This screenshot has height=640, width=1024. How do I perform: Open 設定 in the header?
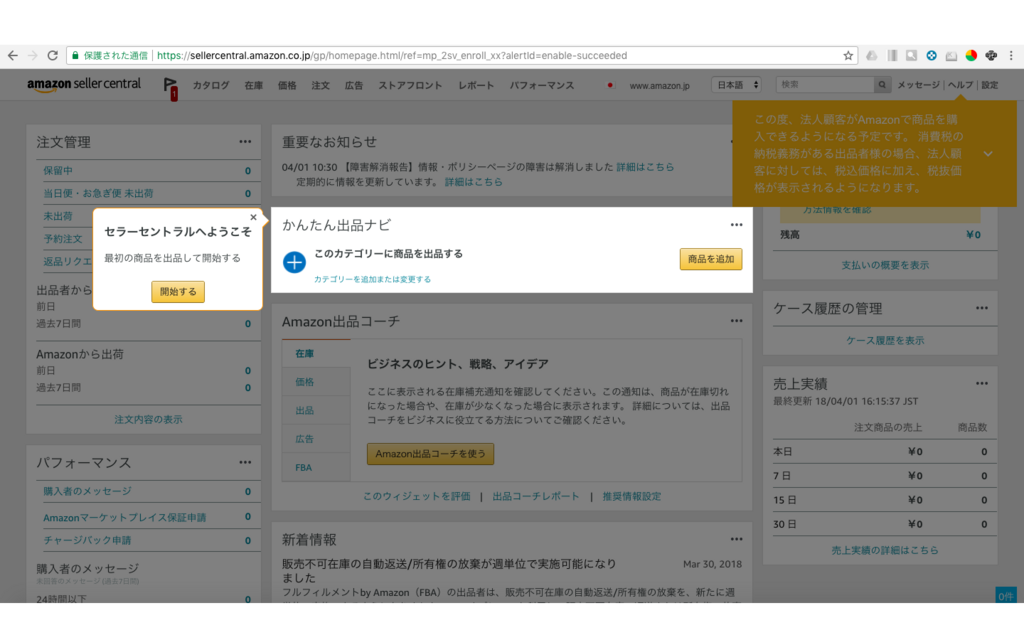pos(989,85)
